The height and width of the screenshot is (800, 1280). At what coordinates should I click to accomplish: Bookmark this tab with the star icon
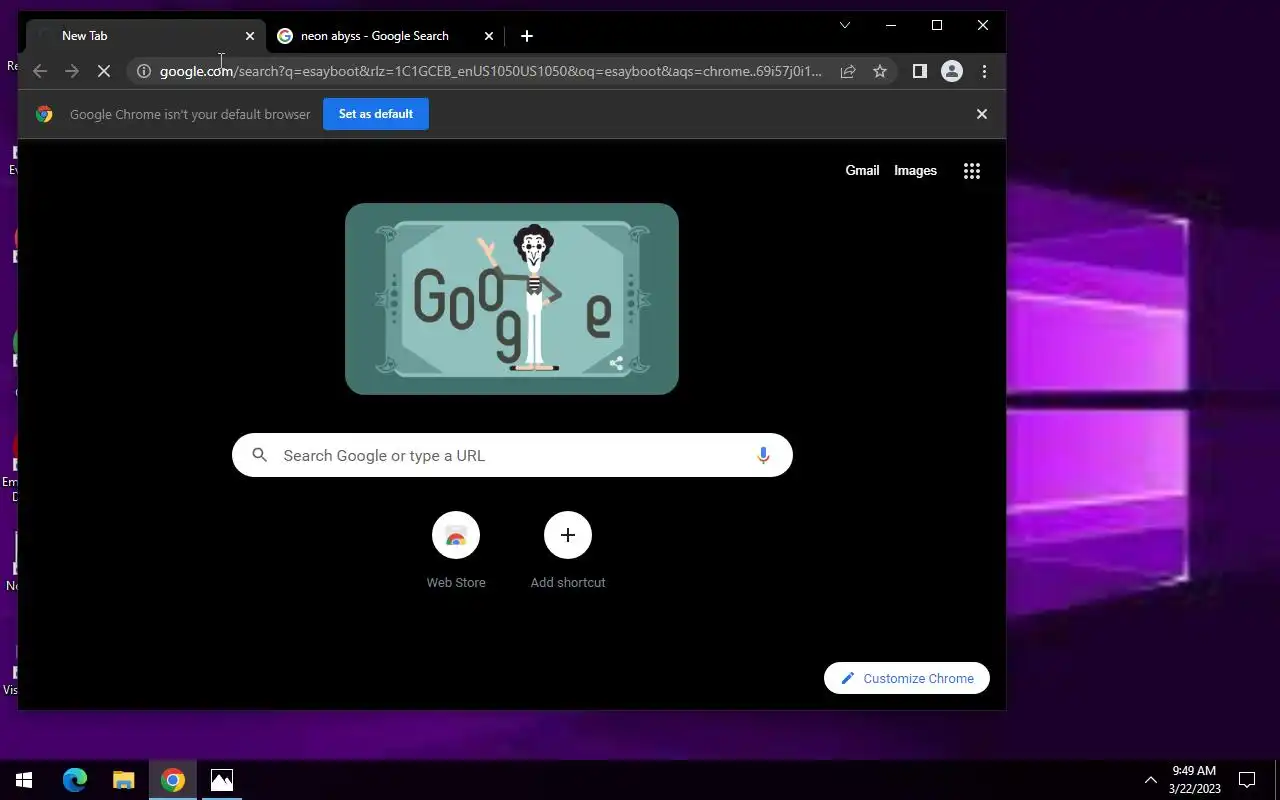pyautogui.click(x=880, y=71)
